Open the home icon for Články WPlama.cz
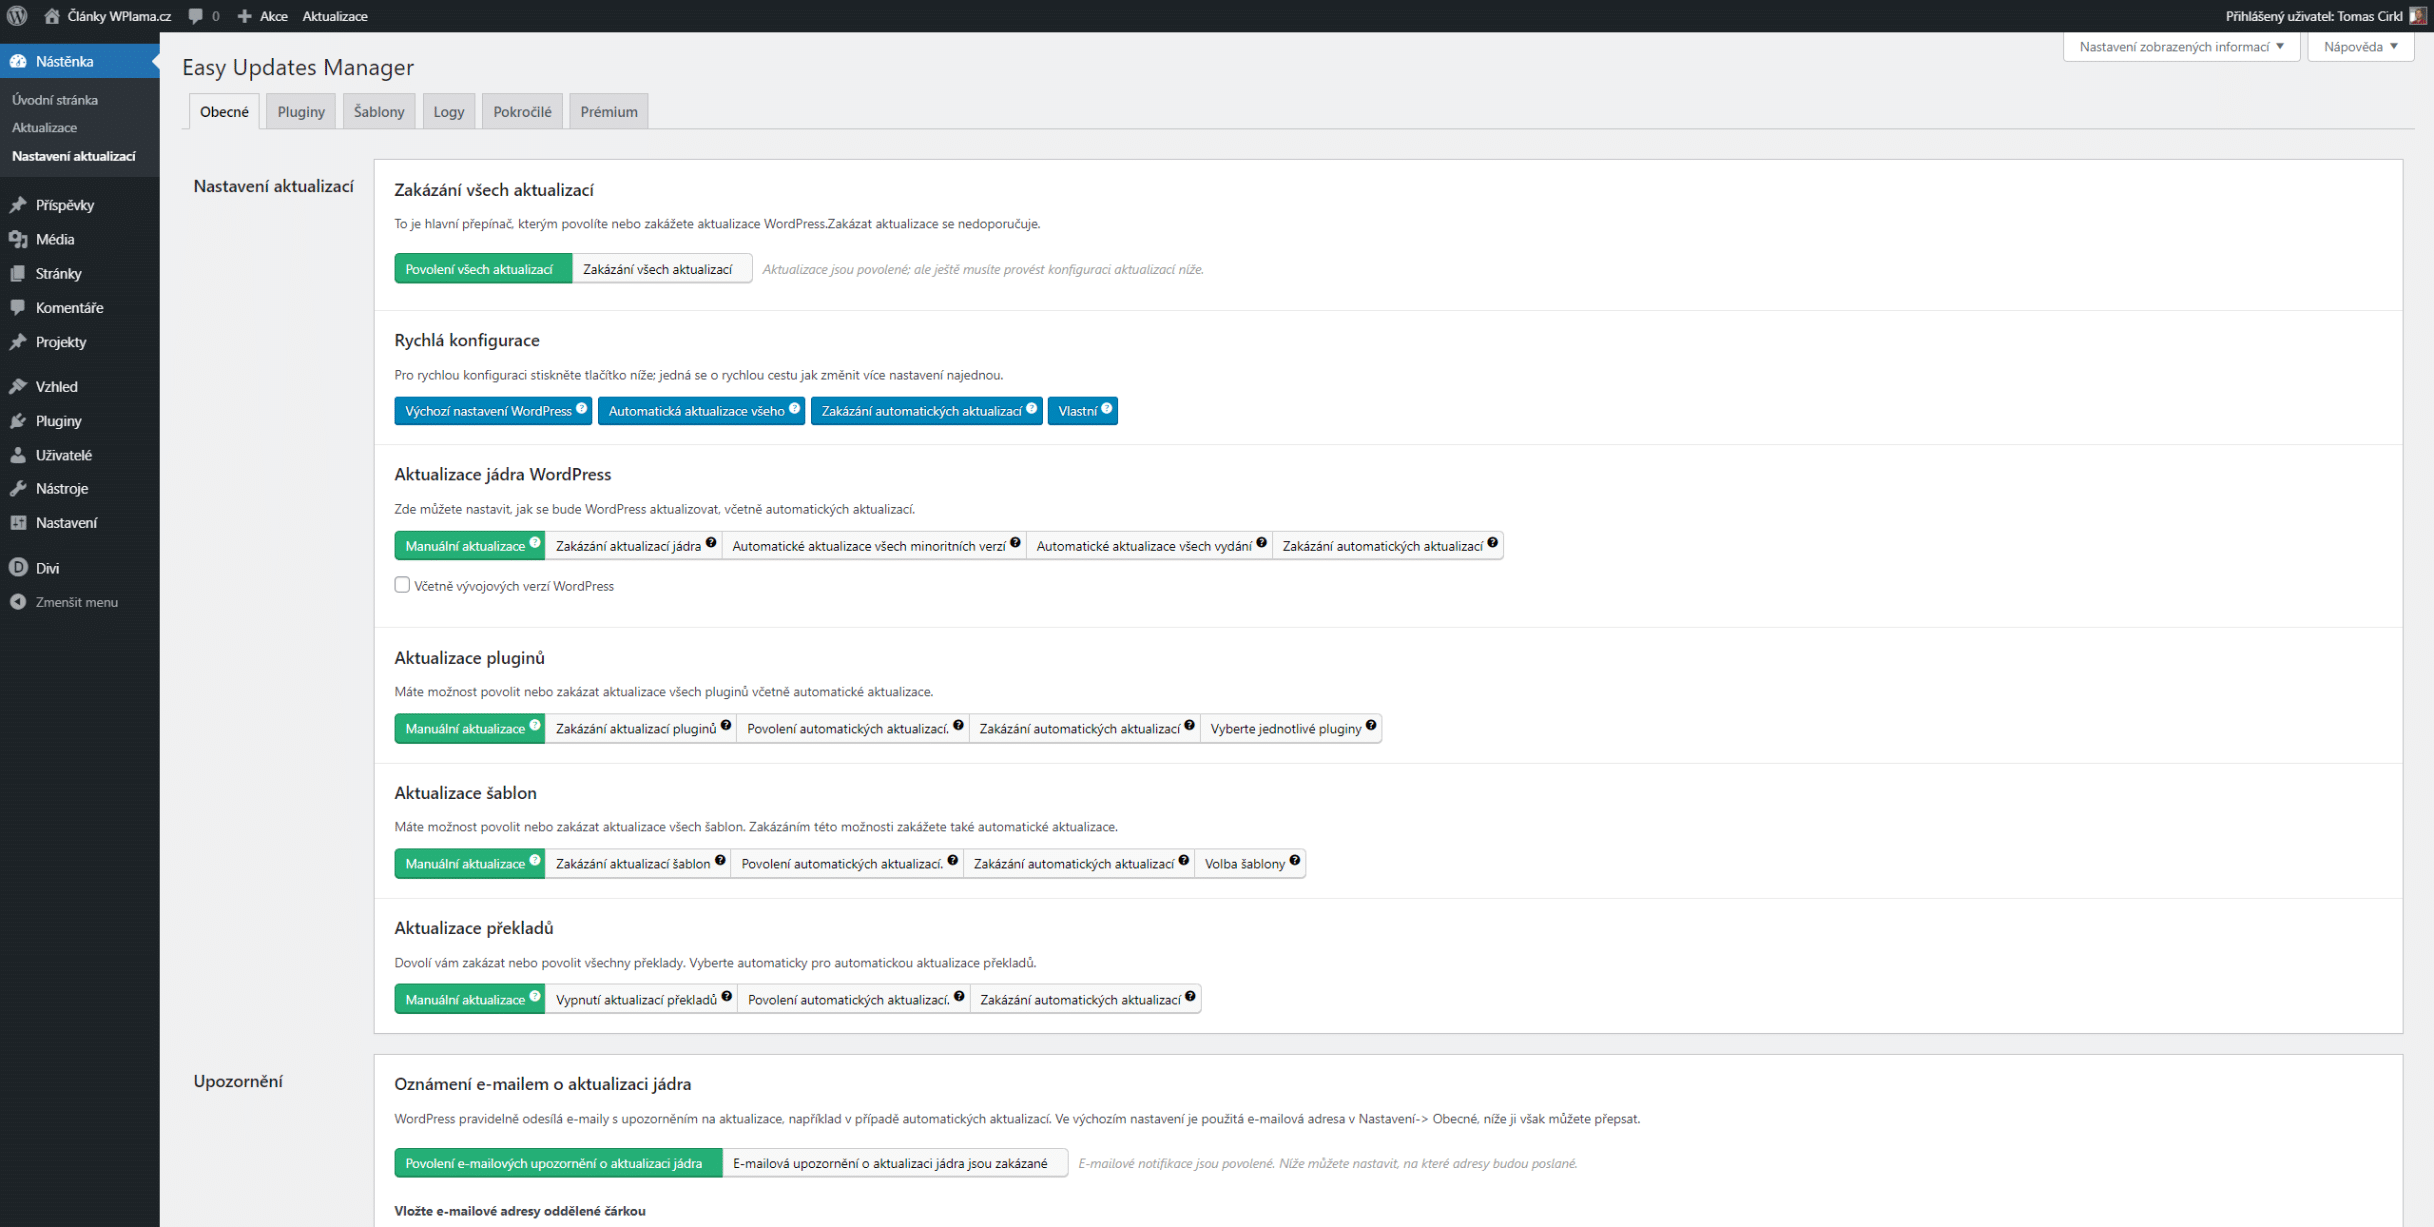This screenshot has width=2434, height=1227. 52,16
